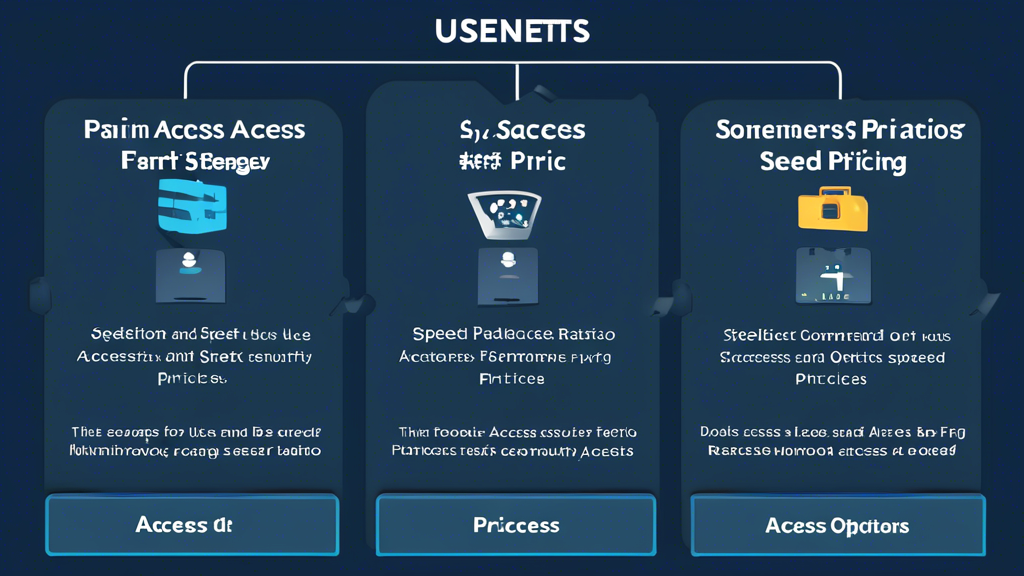Viewport: 1024px width, 576px height.
Task: Select the person avatar tile in middle card
Action: (507, 274)
